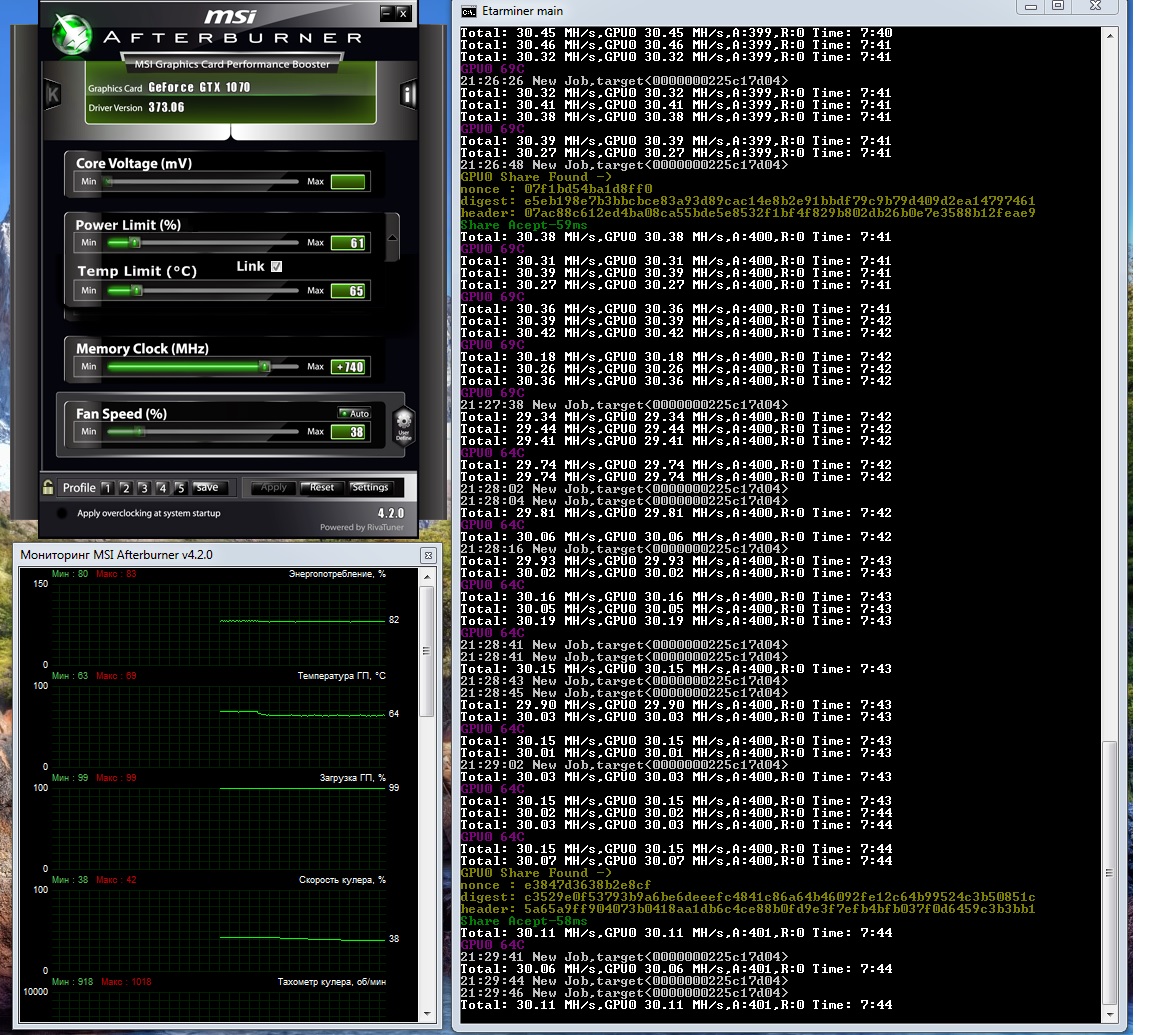
Task: Click the Temp Limit value field showing 65
Action: [x=348, y=291]
